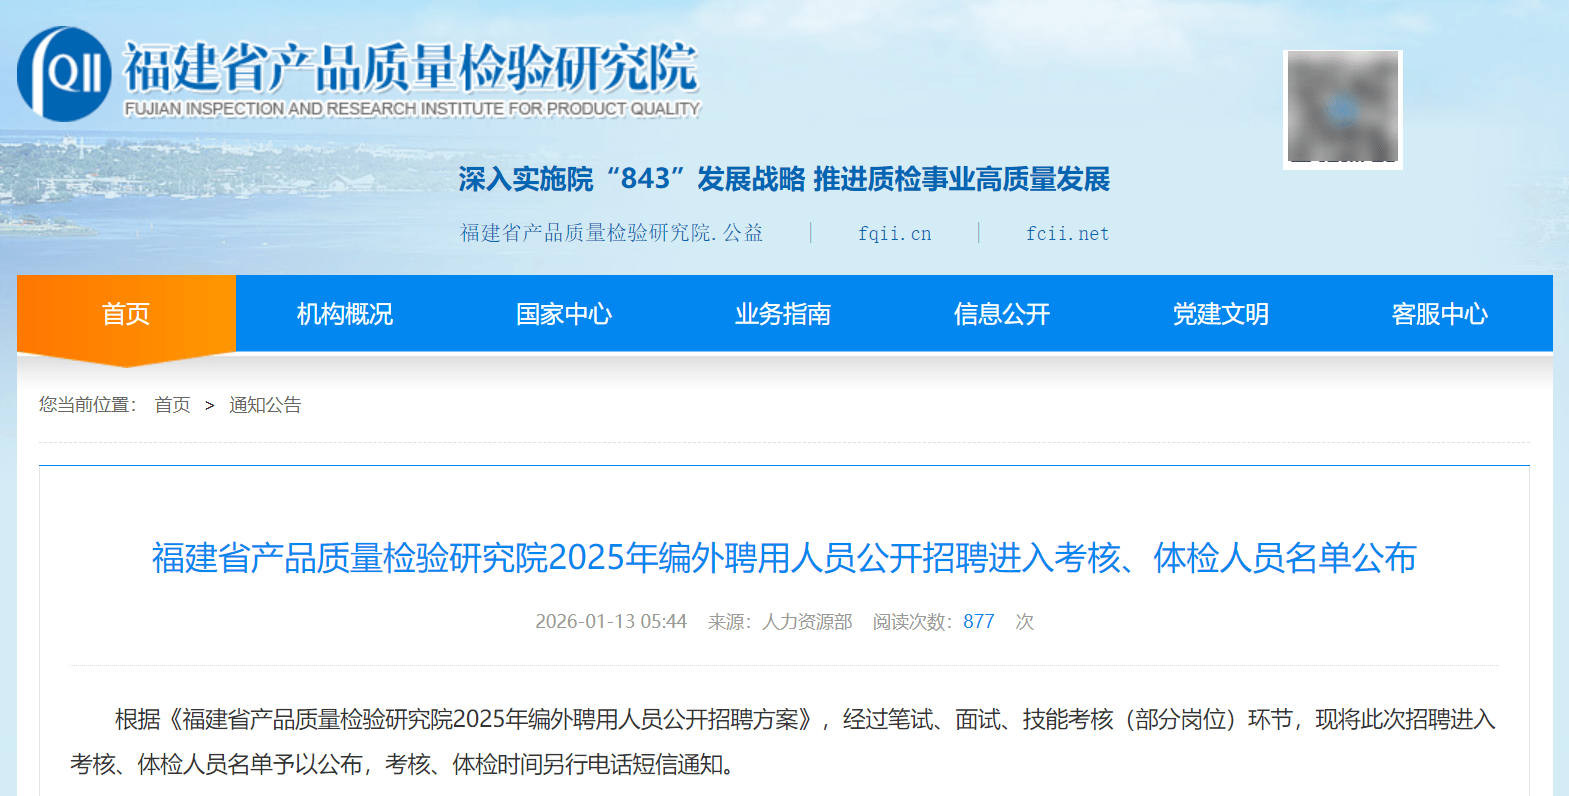Open the 首页 navigation tab
1569x796 pixels.
[x=126, y=314]
